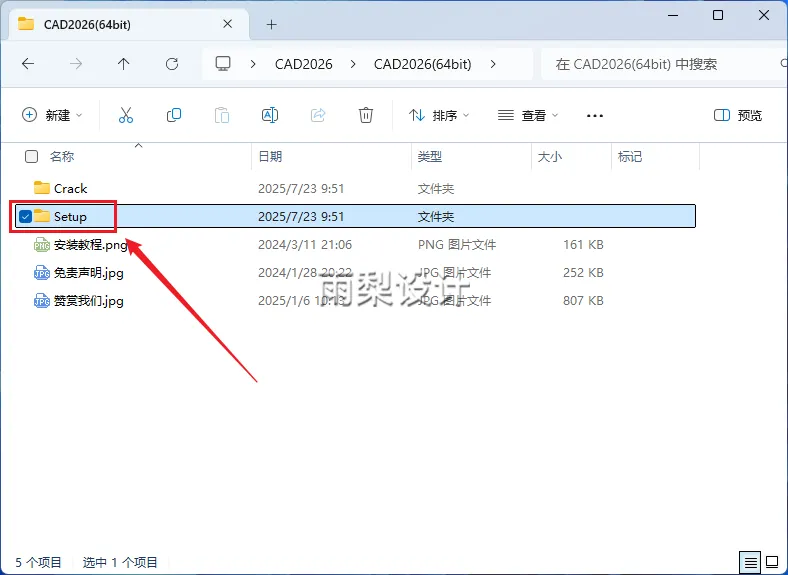Select the 安装教程.png file name

click(90, 245)
